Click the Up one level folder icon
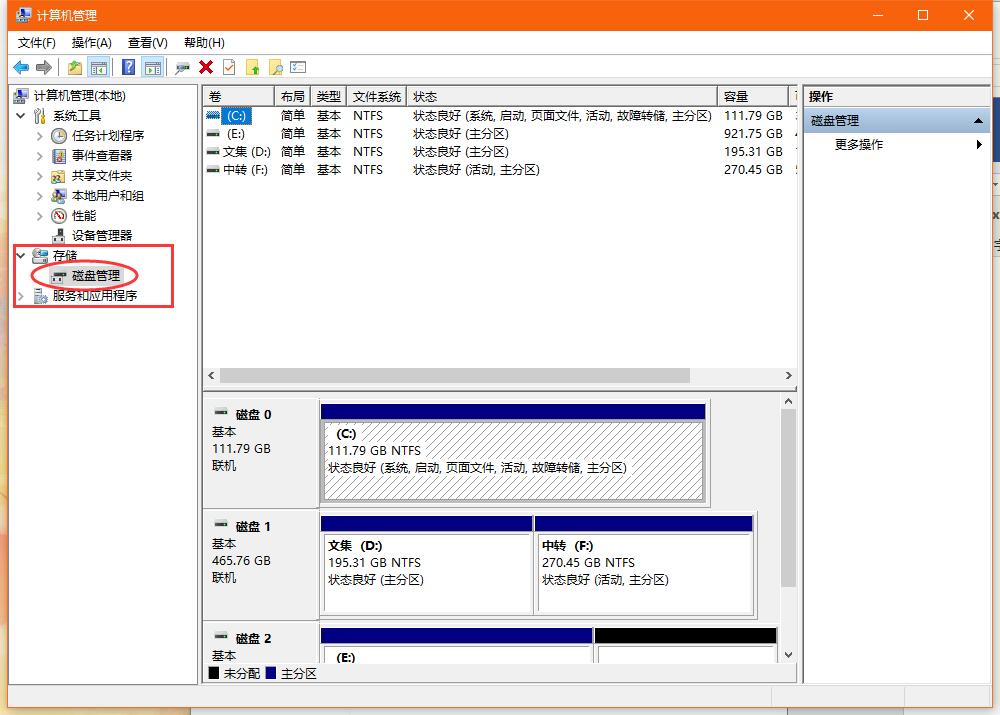Viewport: 1000px width, 715px height. 75,67
